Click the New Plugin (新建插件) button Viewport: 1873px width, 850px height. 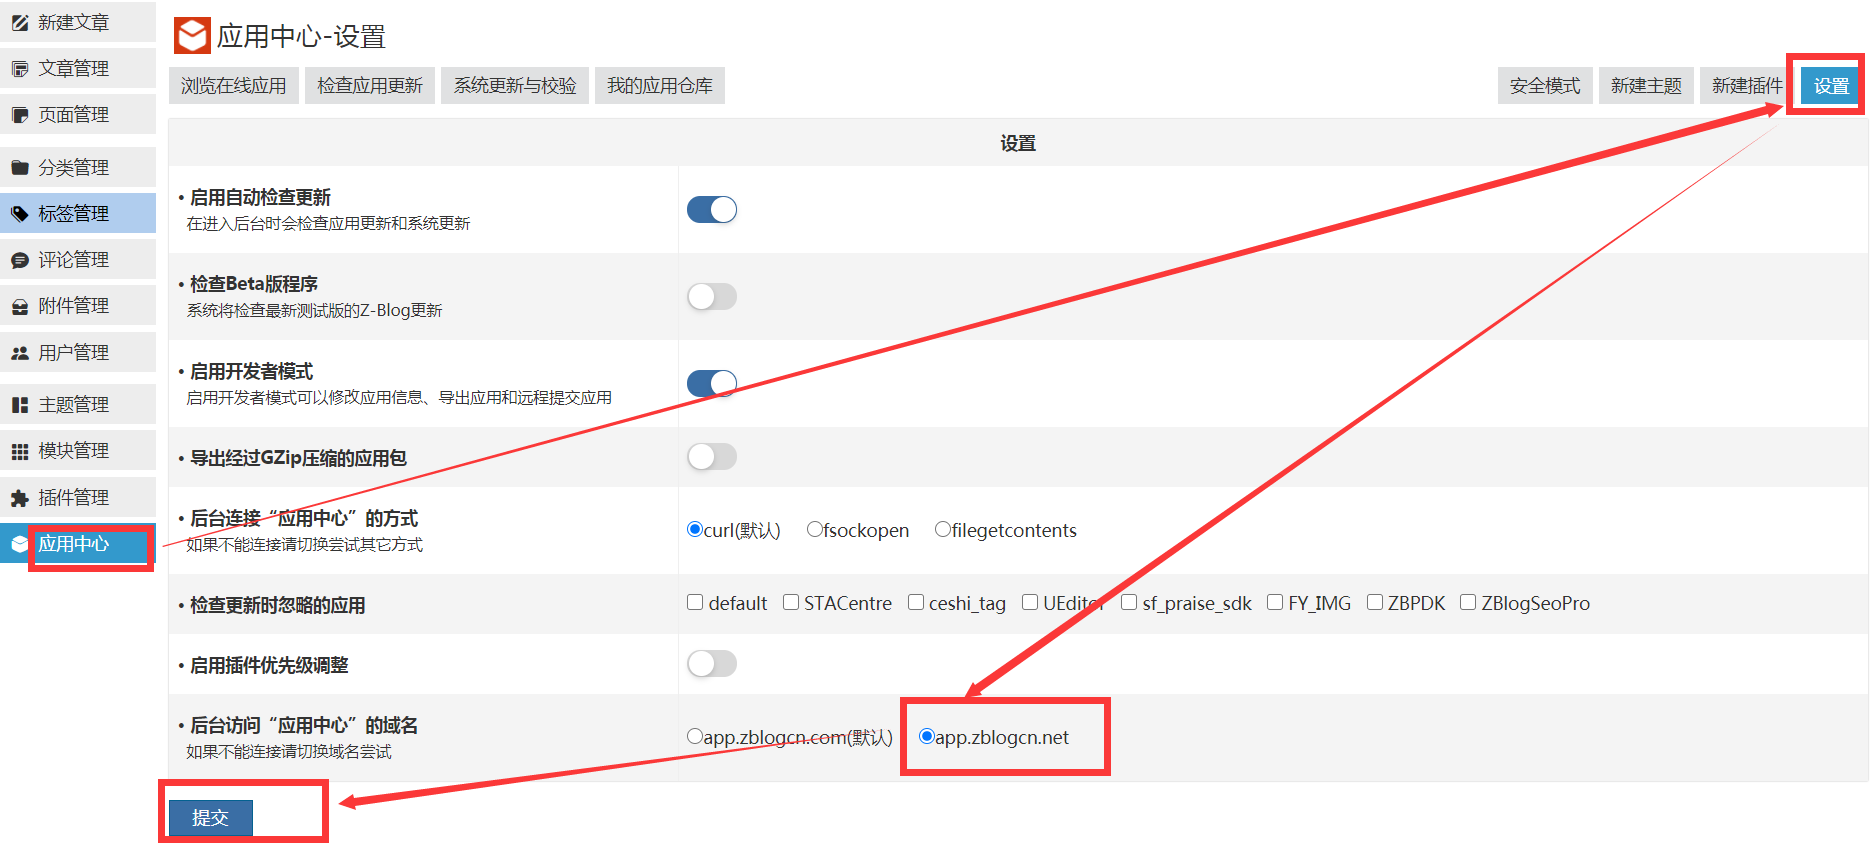pos(1746,86)
